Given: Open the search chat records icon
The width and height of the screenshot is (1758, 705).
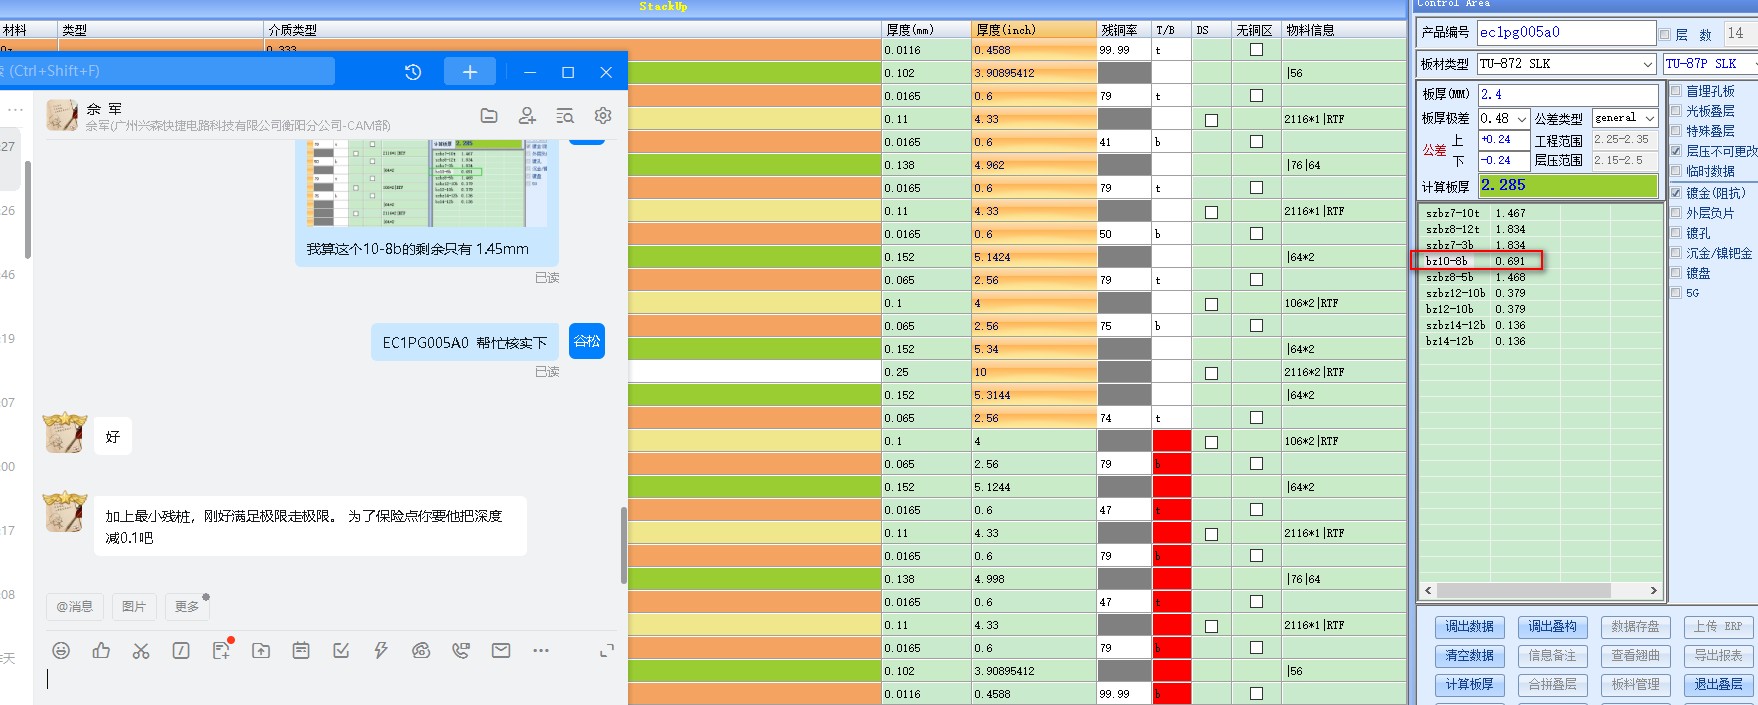Looking at the screenshot, I should click(565, 116).
